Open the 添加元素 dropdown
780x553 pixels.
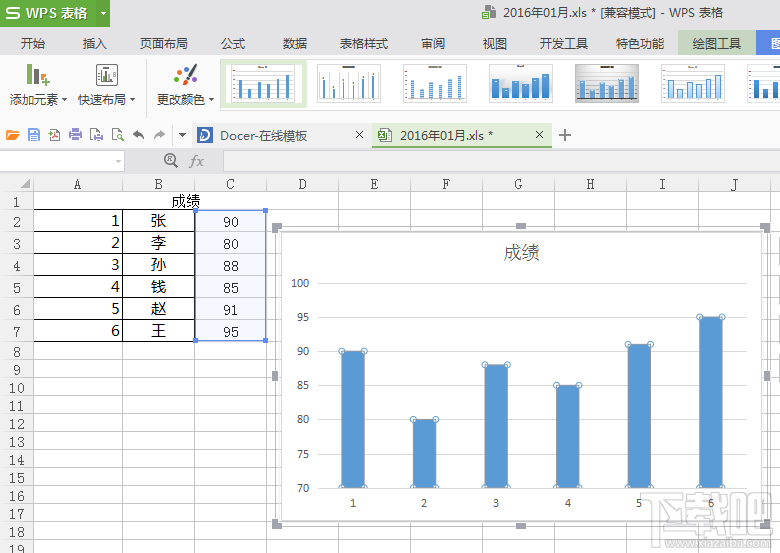coord(38,100)
